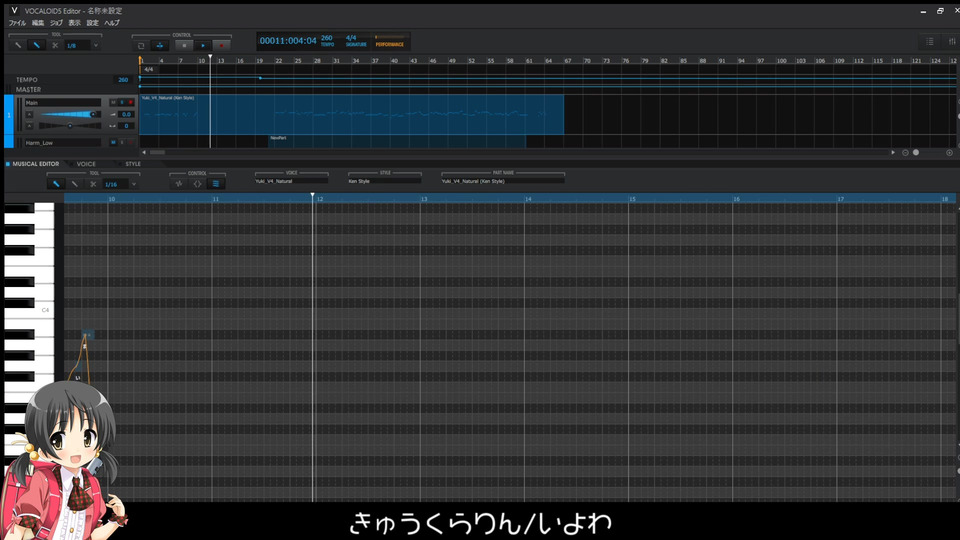Mute the Harm_Low track
The image size is (960, 540).
(x=113, y=143)
